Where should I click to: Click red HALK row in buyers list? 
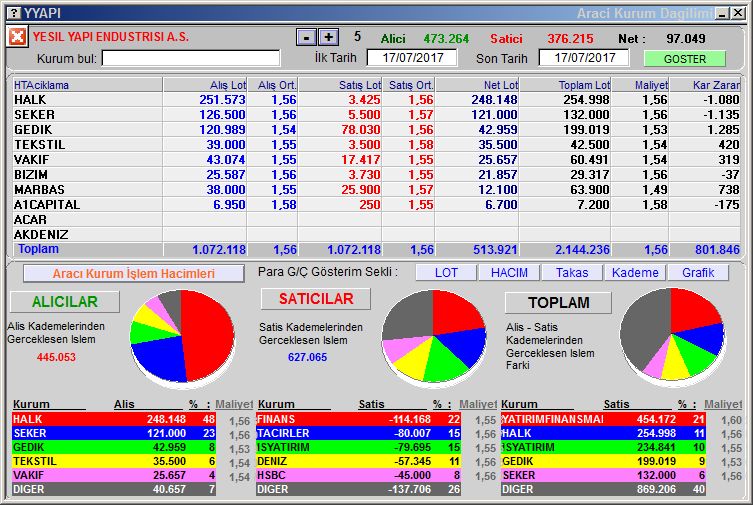click(114, 419)
